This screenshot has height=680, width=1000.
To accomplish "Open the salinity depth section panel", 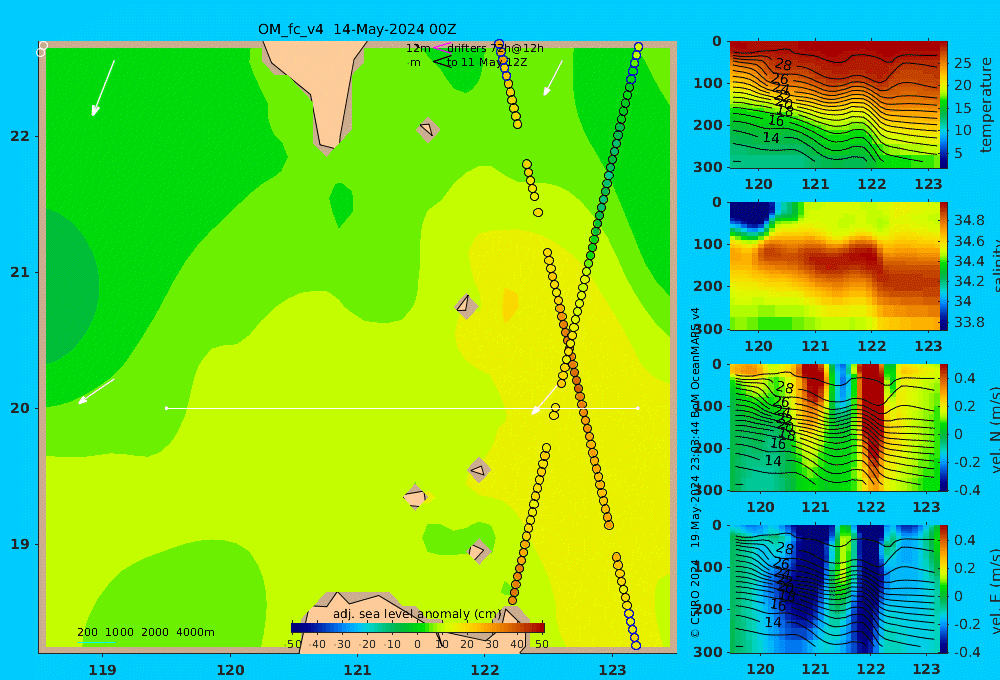I will (834, 266).
